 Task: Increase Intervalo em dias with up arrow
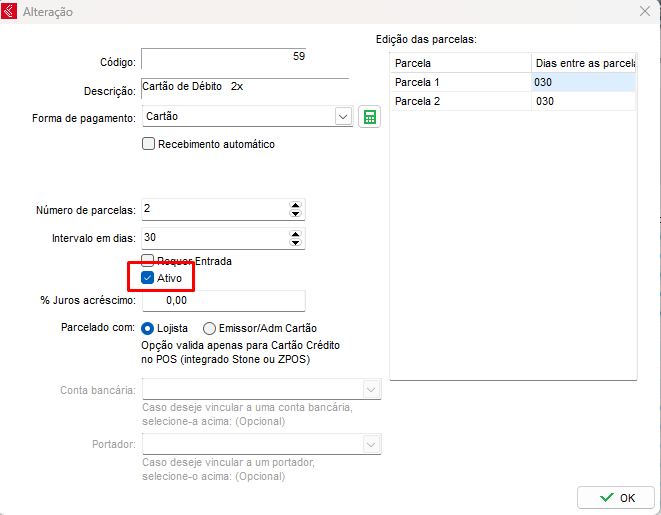pyautogui.click(x=295, y=234)
